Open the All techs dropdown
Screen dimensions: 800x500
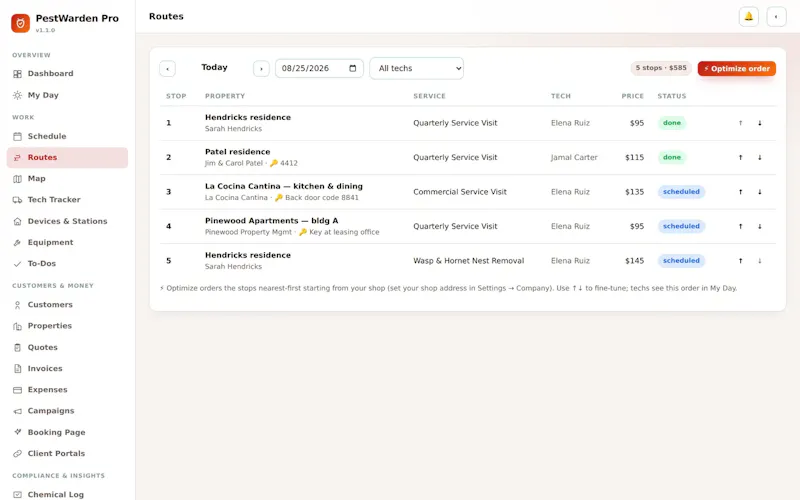click(x=416, y=68)
